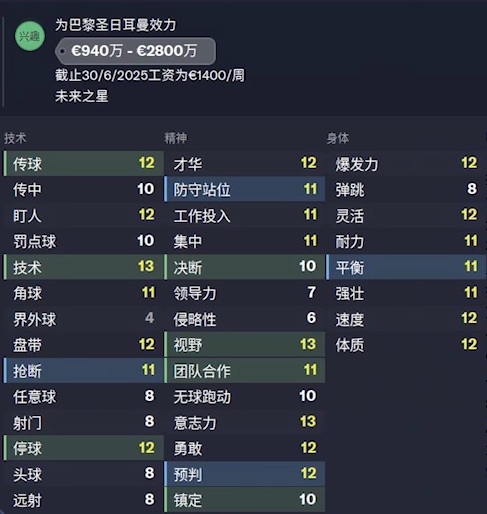This screenshot has width=487, height=514.
Task: Click the €940万 - €2800万 value tag
Action: [136, 51]
